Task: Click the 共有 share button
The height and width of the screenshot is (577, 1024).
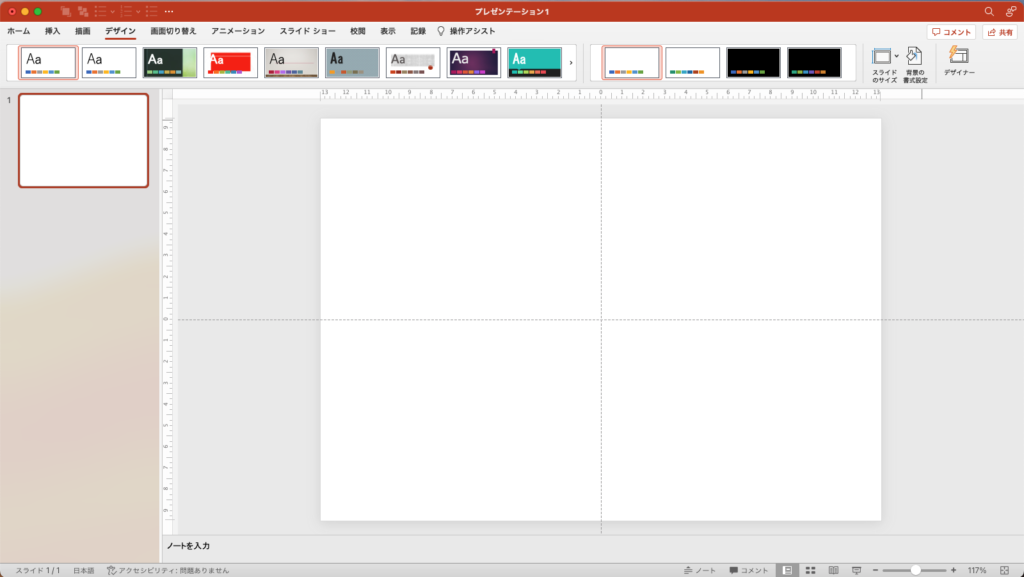Action: point(999,32)
